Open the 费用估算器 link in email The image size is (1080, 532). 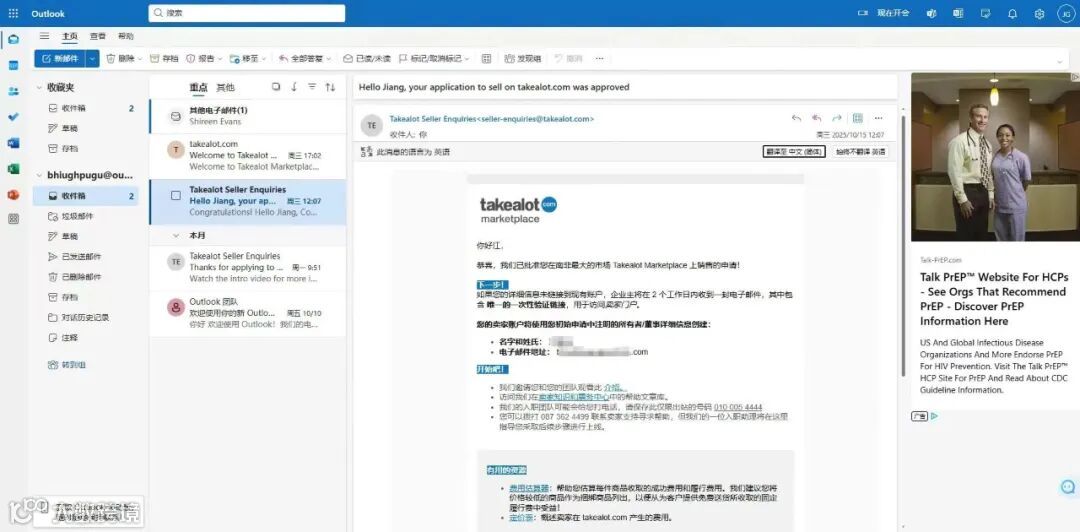529,488
